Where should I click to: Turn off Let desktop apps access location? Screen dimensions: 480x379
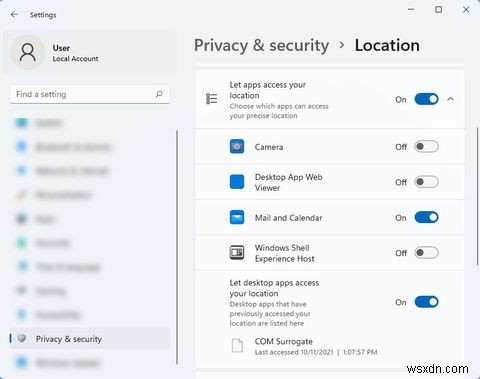pos(426,302)
